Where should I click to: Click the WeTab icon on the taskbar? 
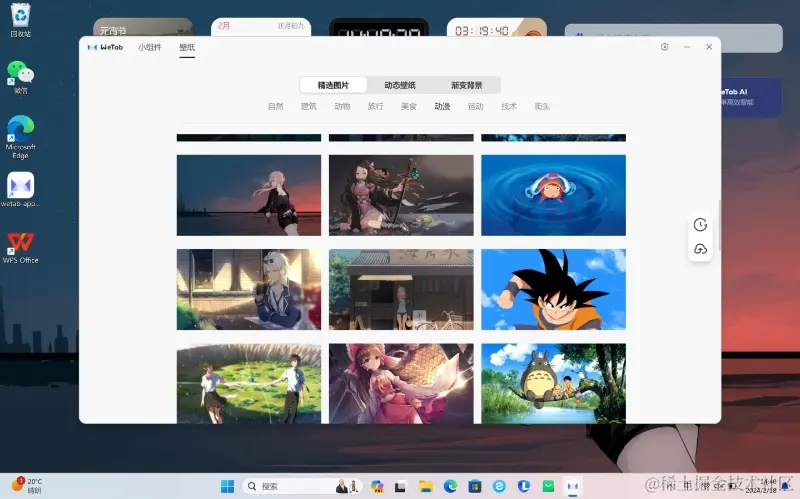tap(572, 486)
